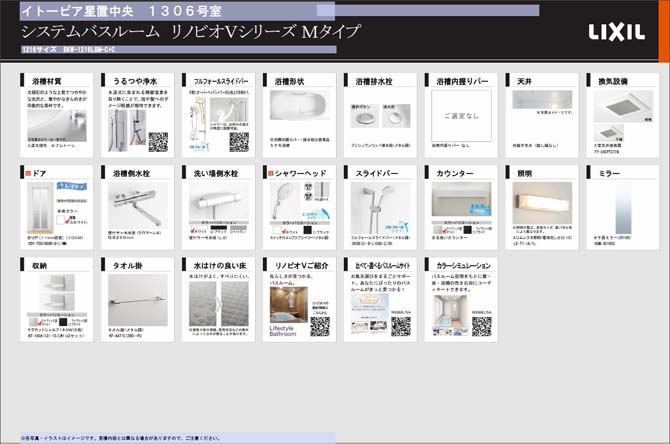Image resolution: width=670 pixels, height=444 pixels.
Task: Click the 換気設備 heading
Action: click(613, 81)
